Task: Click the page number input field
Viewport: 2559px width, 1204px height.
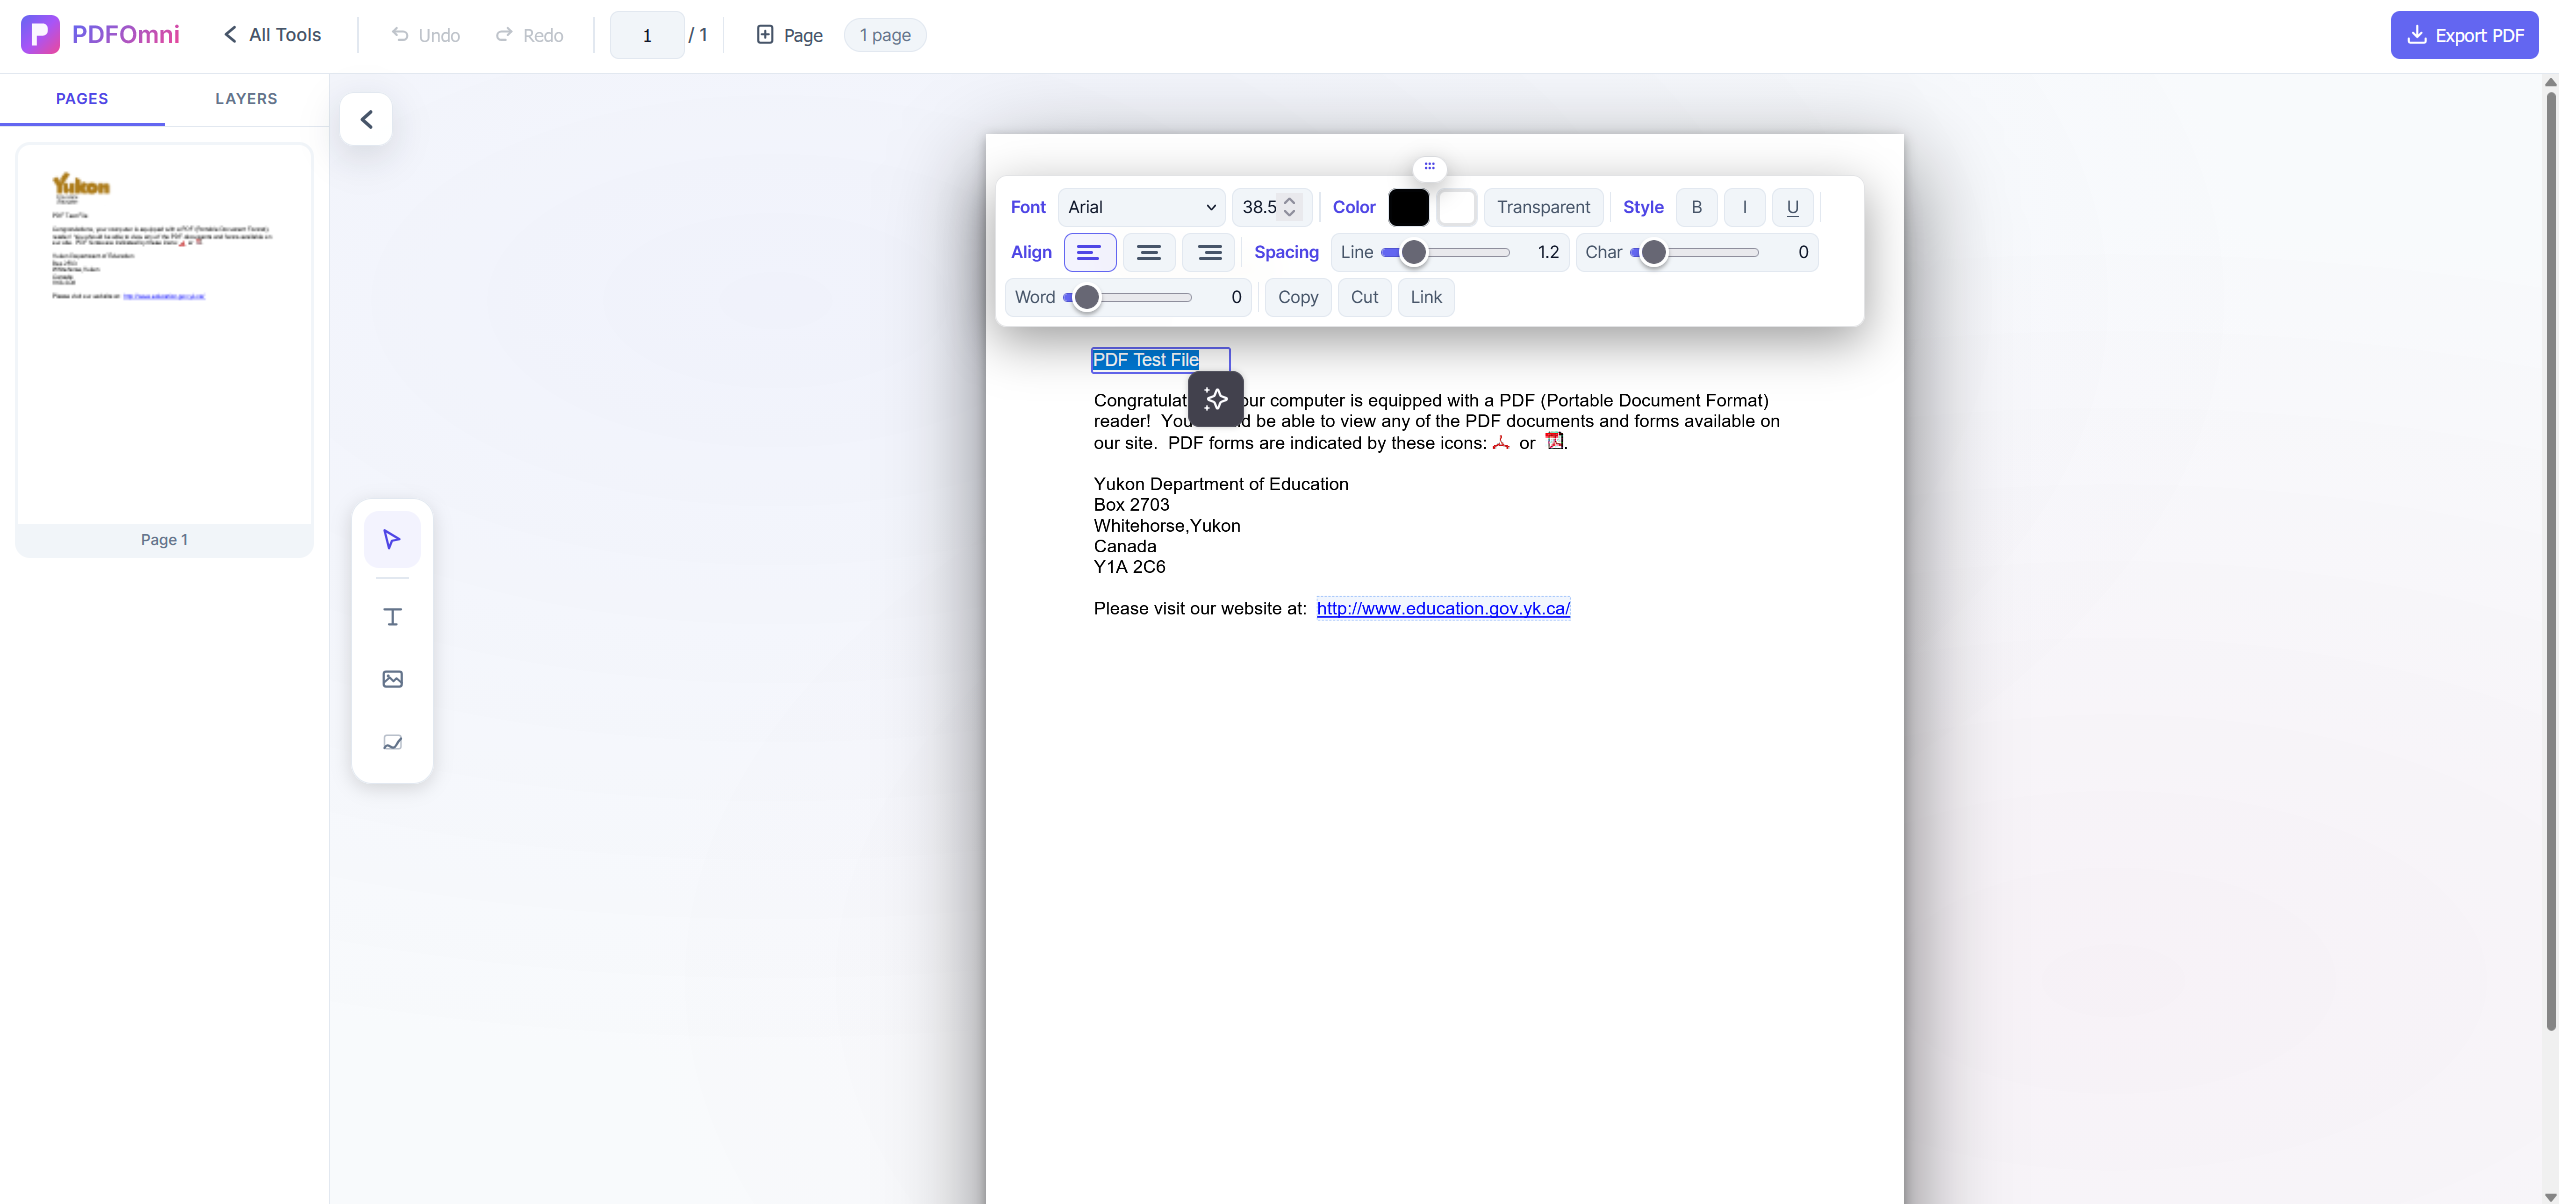Action: click(647, 35)
